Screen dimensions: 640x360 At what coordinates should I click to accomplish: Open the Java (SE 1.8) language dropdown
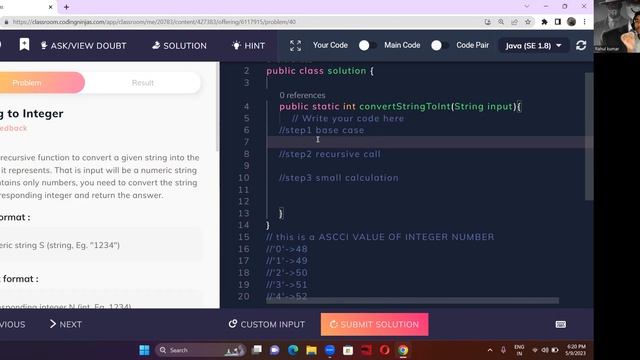[533, 46]
